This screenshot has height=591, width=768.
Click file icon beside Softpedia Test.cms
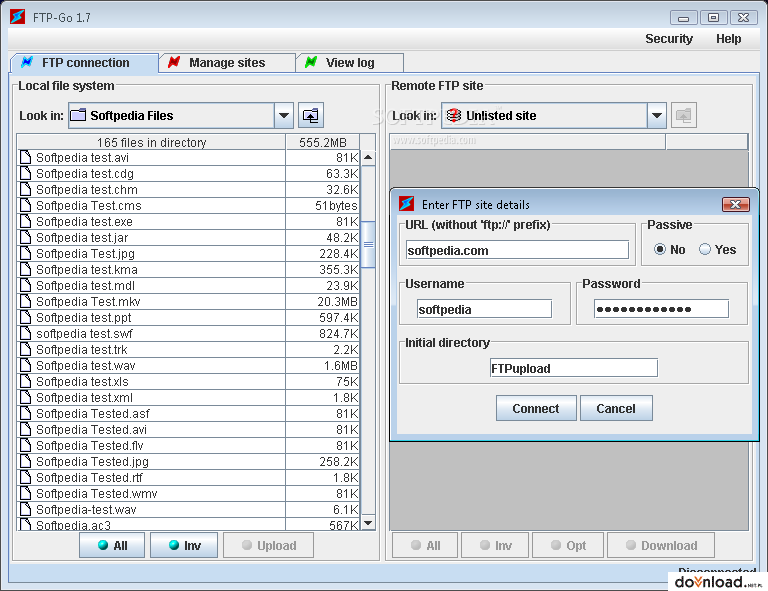pyautogui.click(x=25, y=205)
